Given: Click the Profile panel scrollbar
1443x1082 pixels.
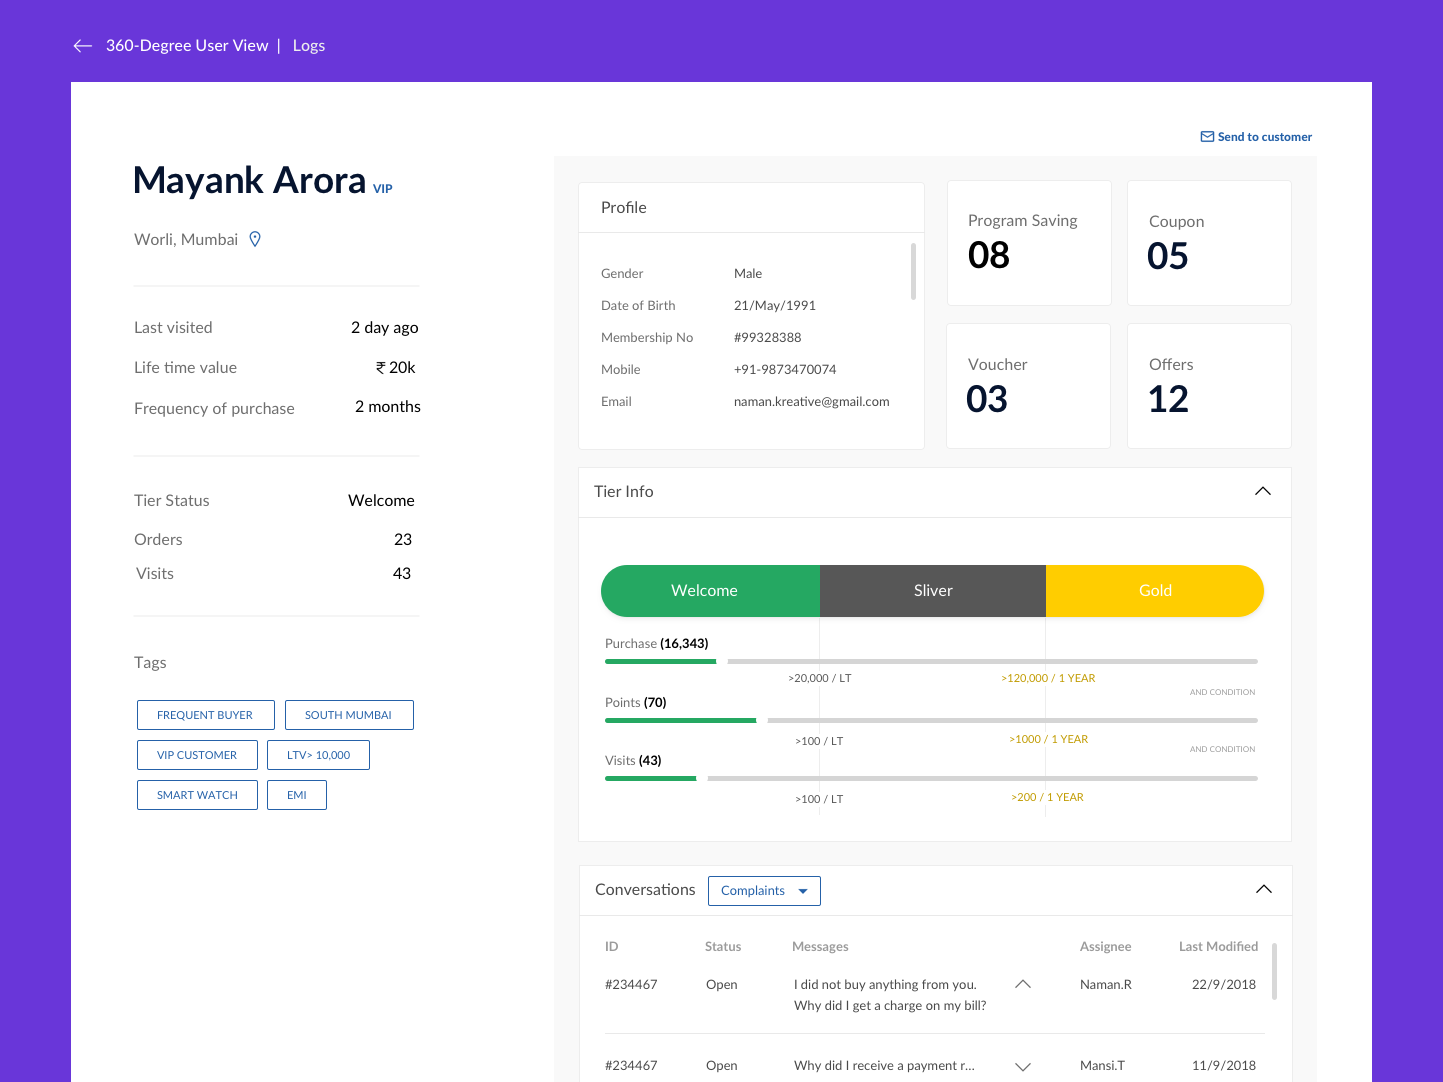Looking at the screenshot, I should point(913,271).
